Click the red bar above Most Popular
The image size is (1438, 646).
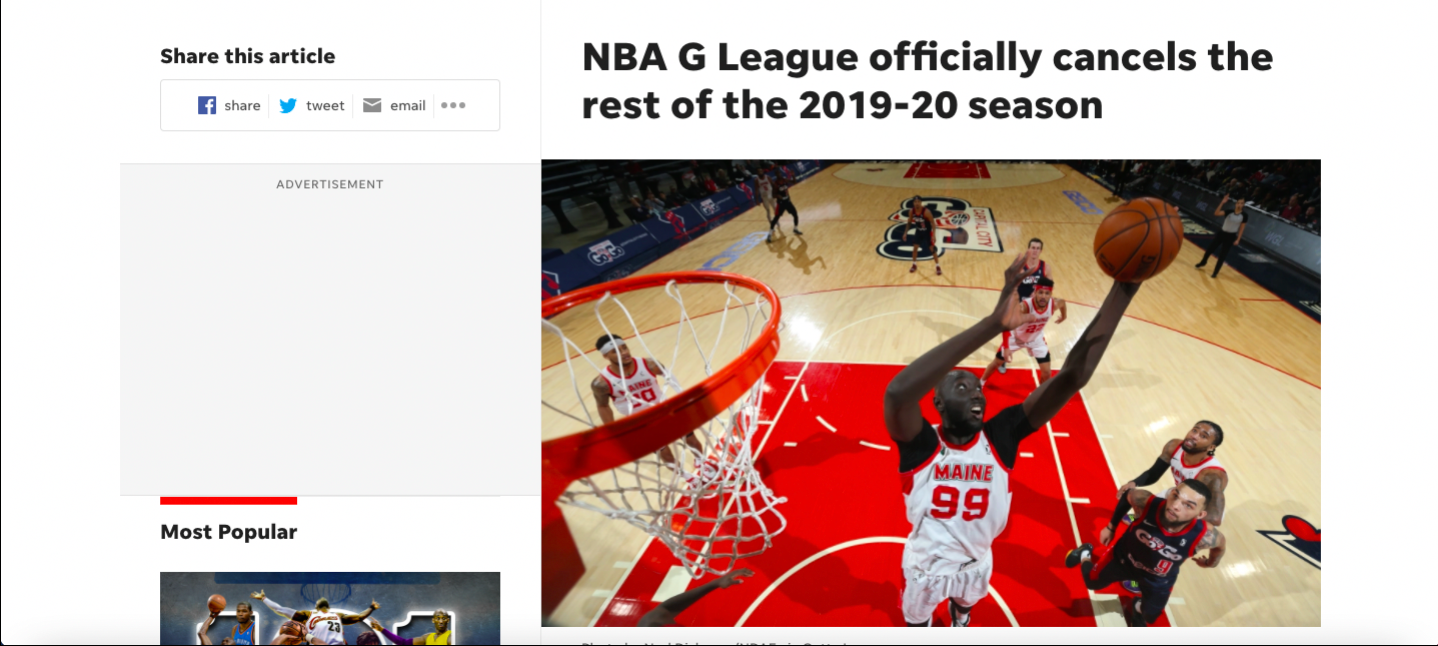tap(229, 500)
